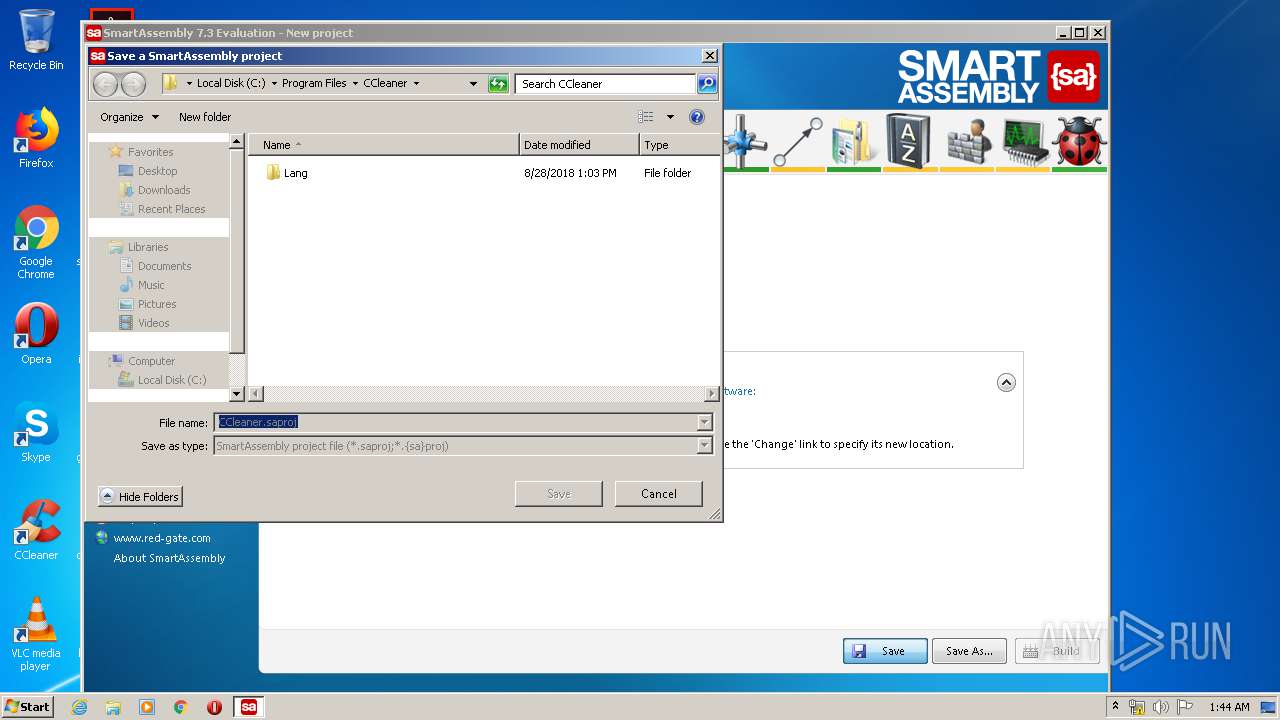Open the Obfuscation A-Z book icon
Image resolution: width=1280 pixels, height=720 pixels.
click(x=909, y=141)
